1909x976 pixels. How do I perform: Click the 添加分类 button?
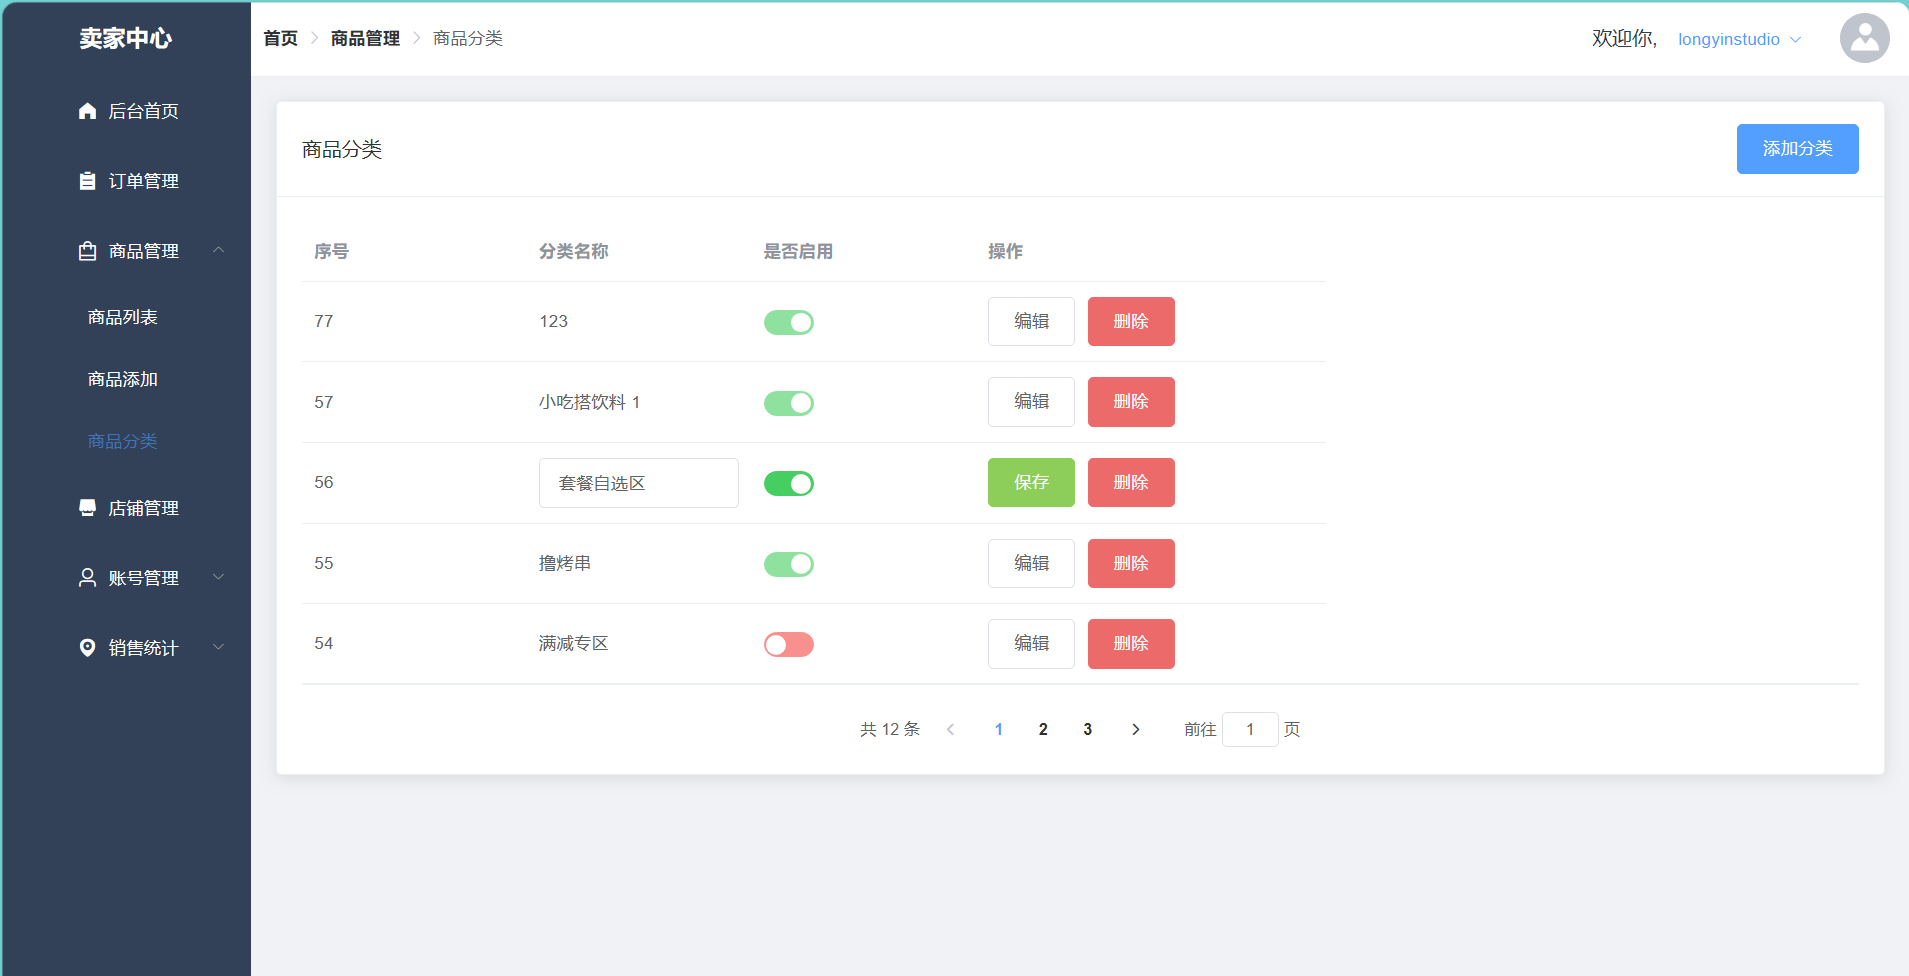pyautogui.click(x=1797, y=149)
